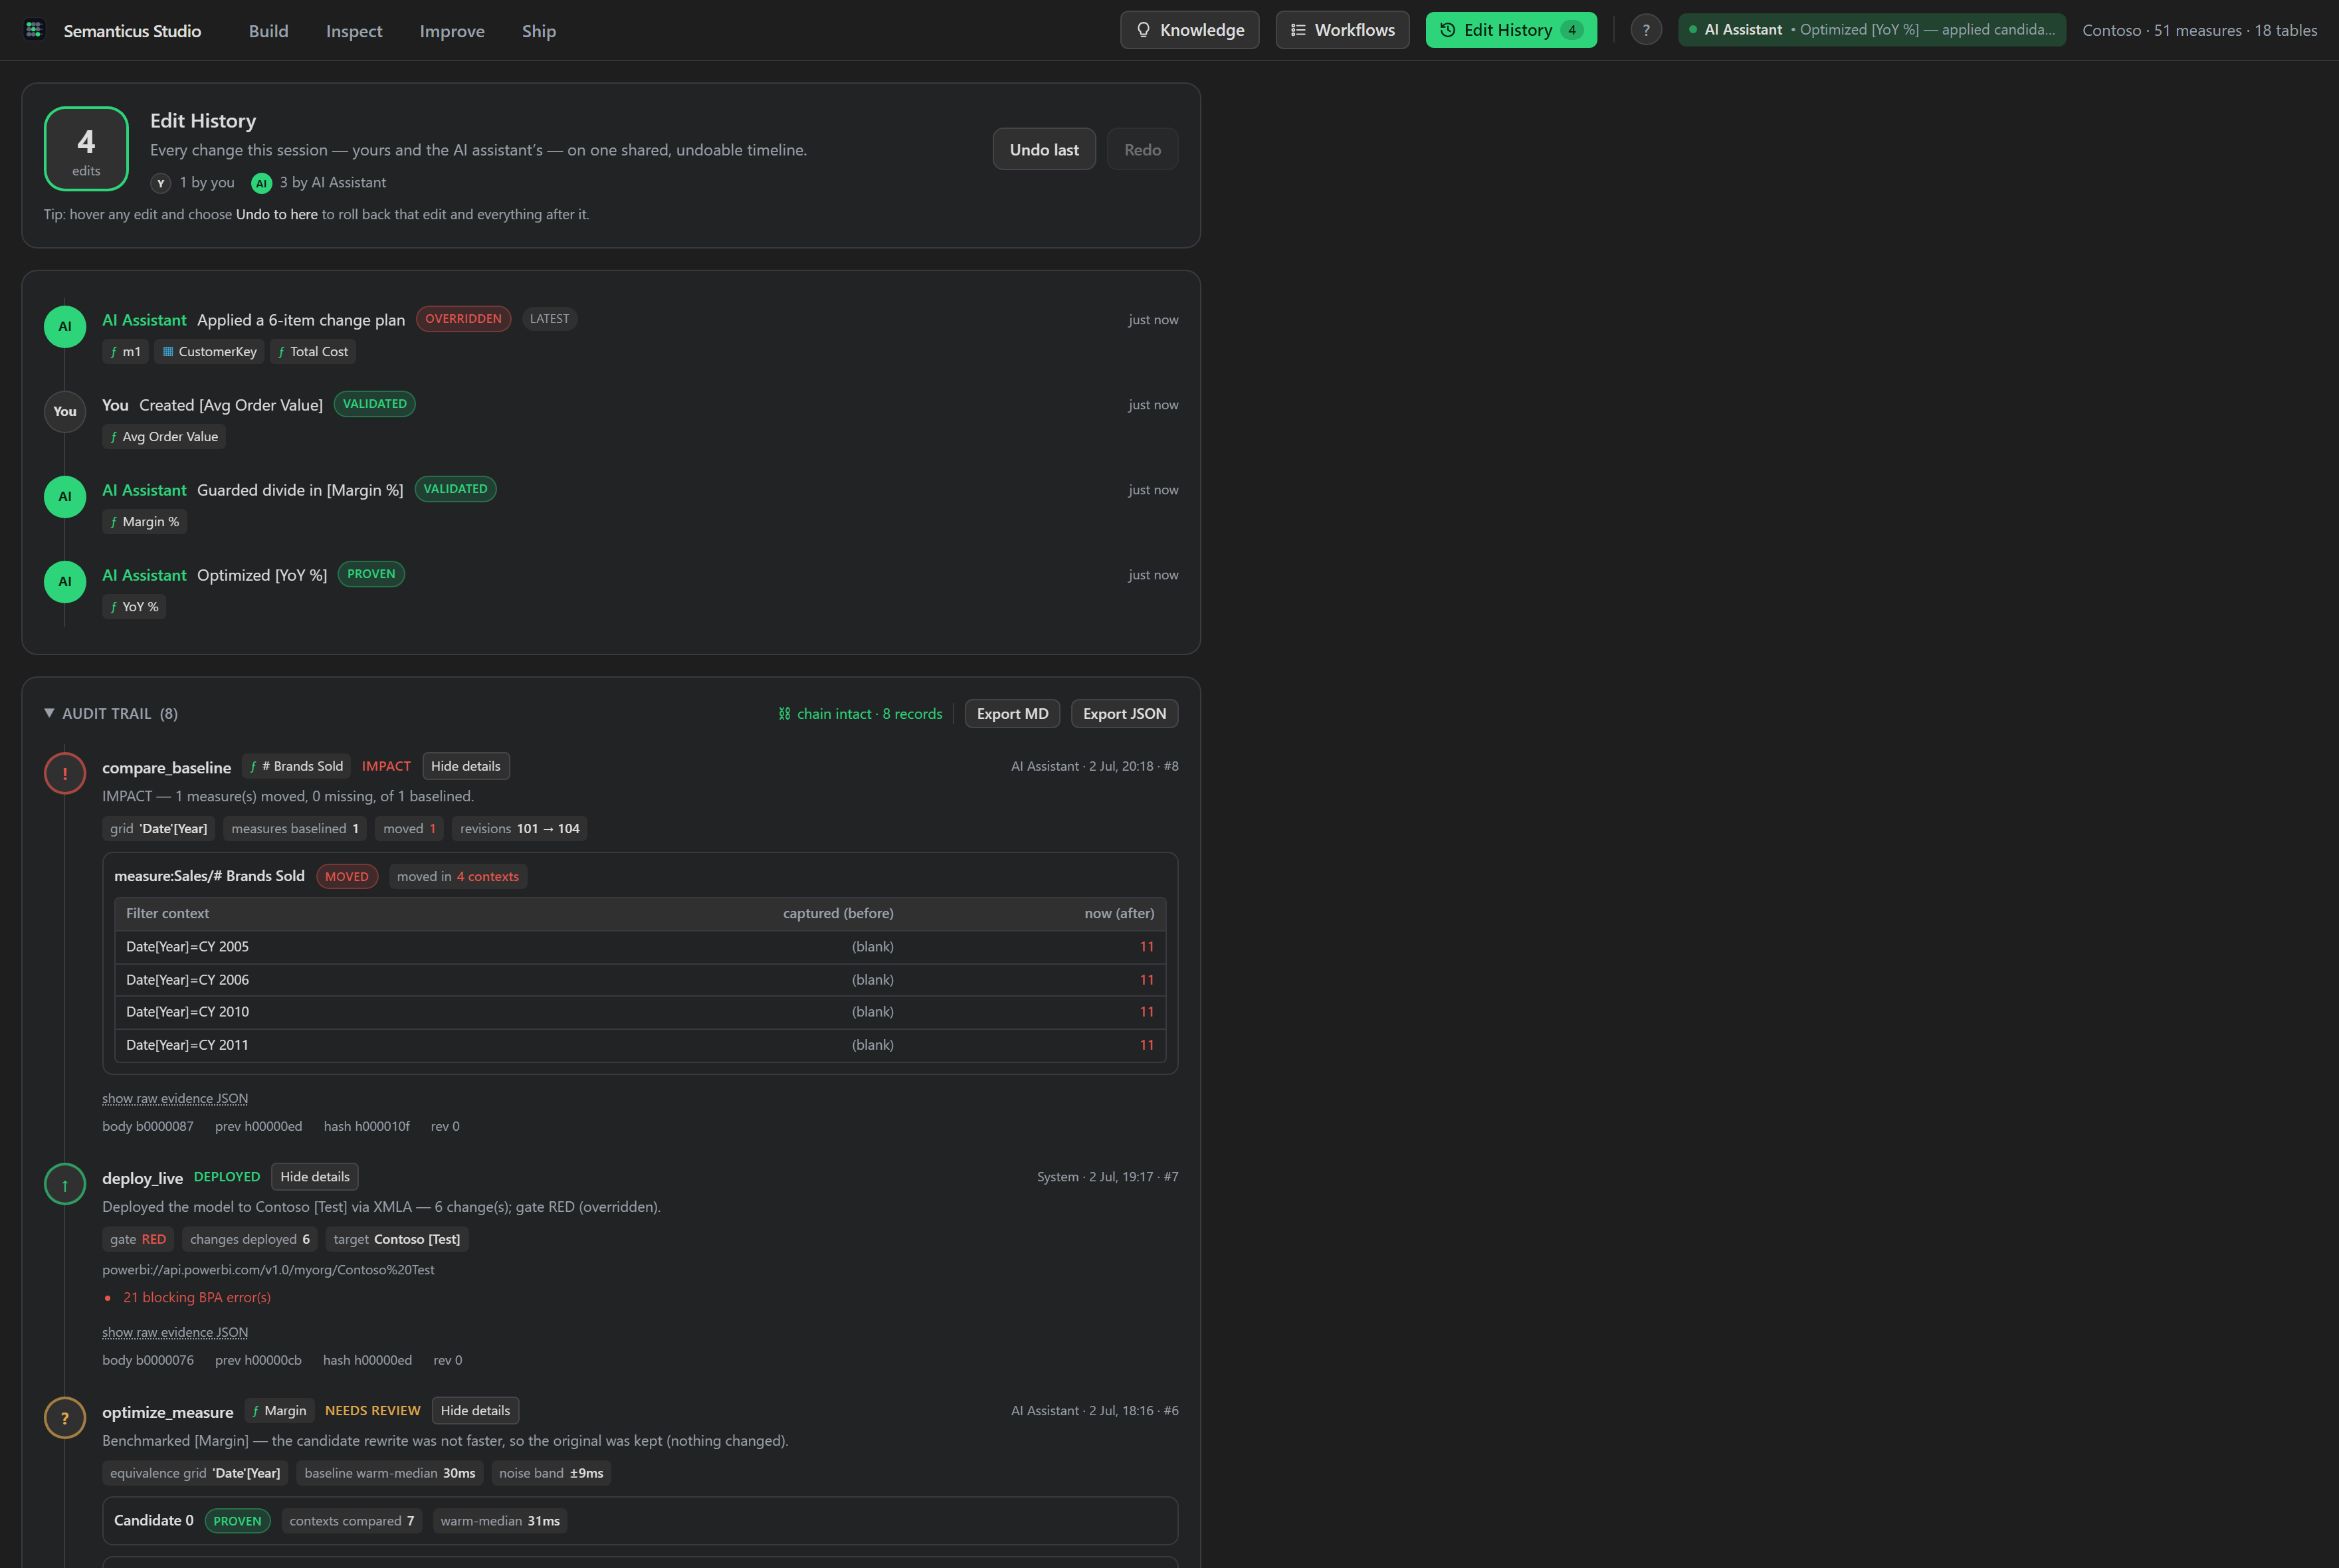The image size is (2339, 1568).
Task: Show raw evidence JSON for deploy_live
Action: pyautogui.click(x=175, y=1332)
